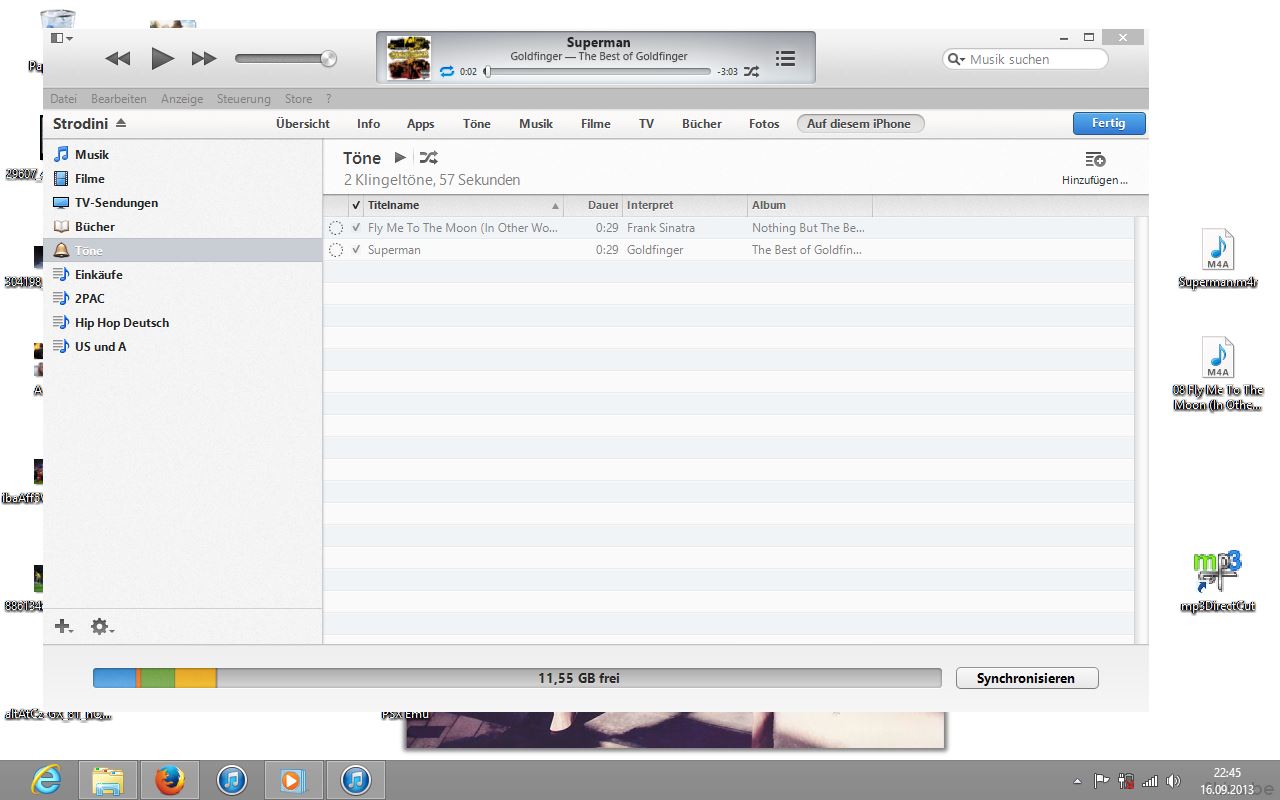Uncheck the Fly Me To The Moon checkbox
This screenshot has height=800, width=1280.
356,228
